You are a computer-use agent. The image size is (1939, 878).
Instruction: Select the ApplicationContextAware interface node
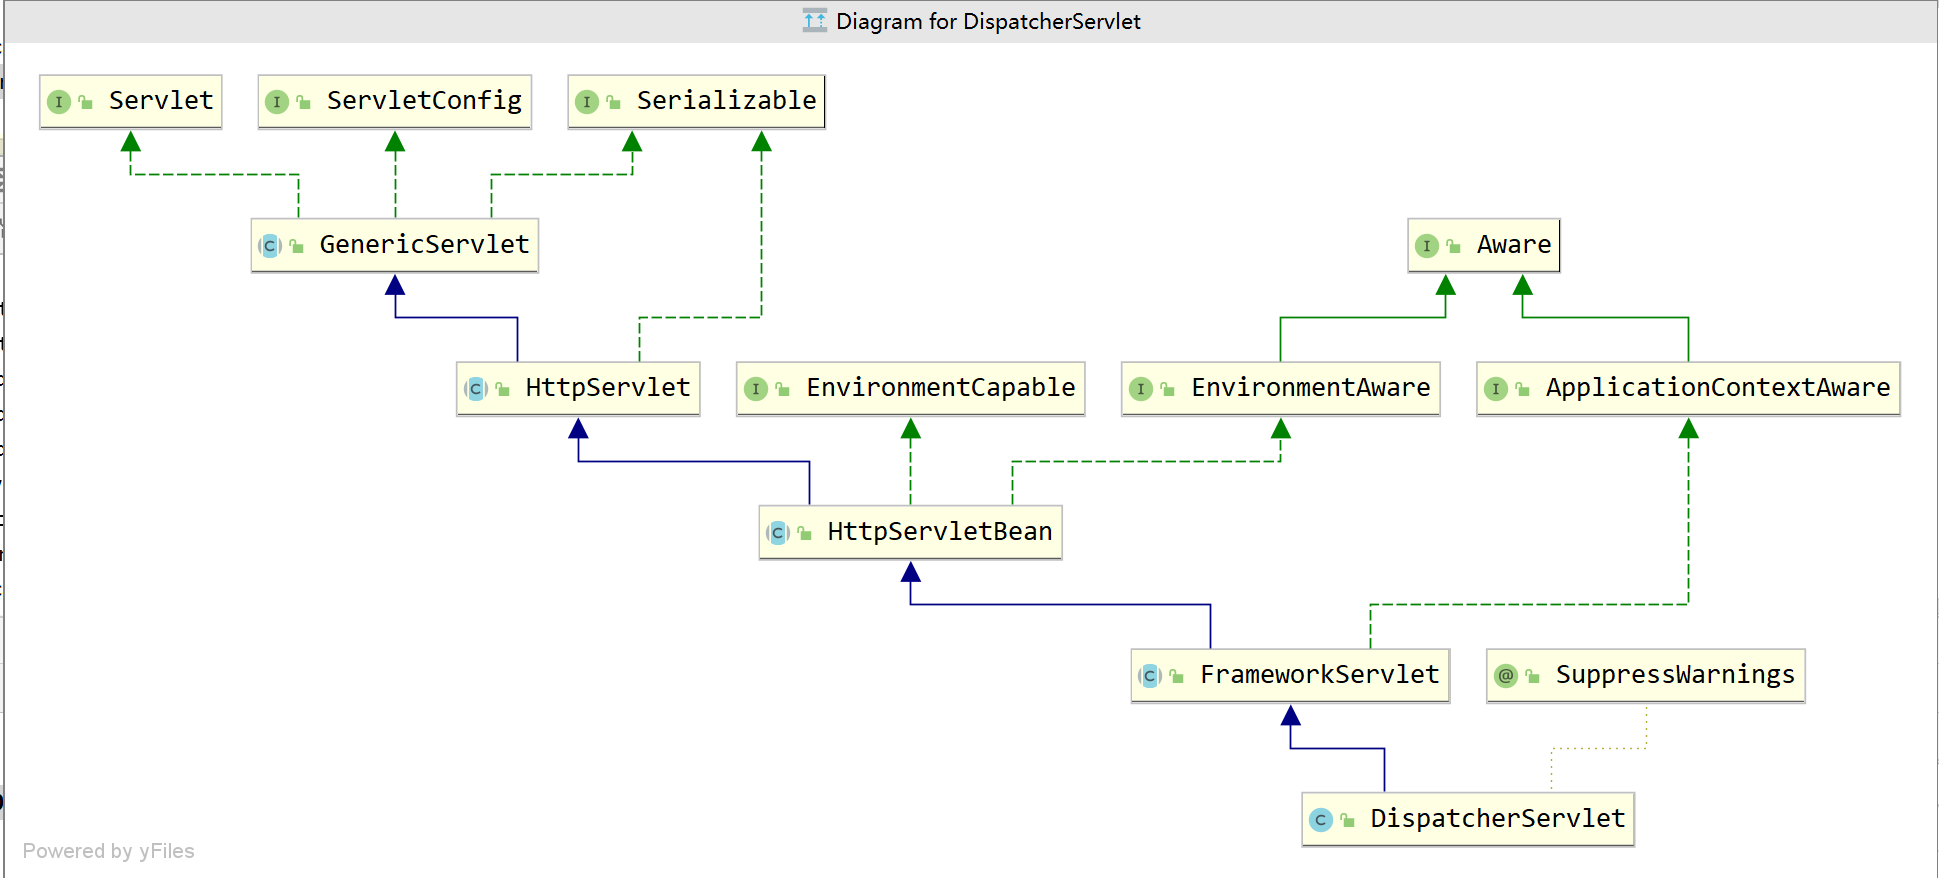pos(1688,388)
